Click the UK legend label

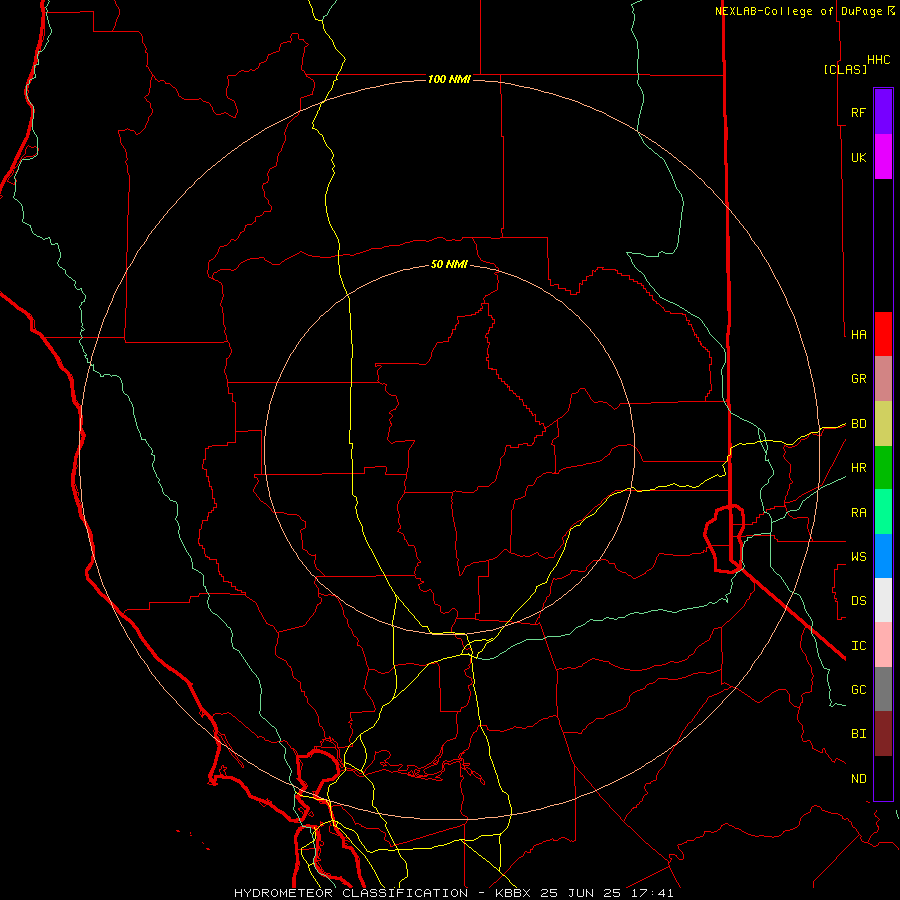tap(858, 157)
